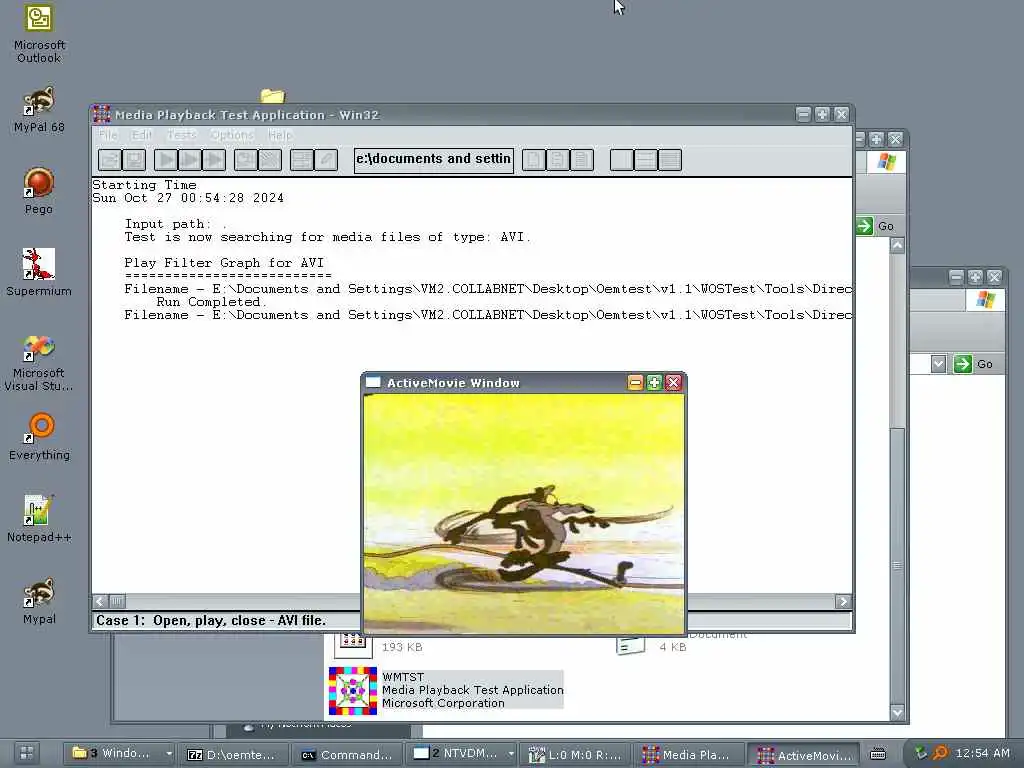1024x768 pixels.
Task: Maximize the ActiveMovie Window
Action: click(x=654, y=383)
